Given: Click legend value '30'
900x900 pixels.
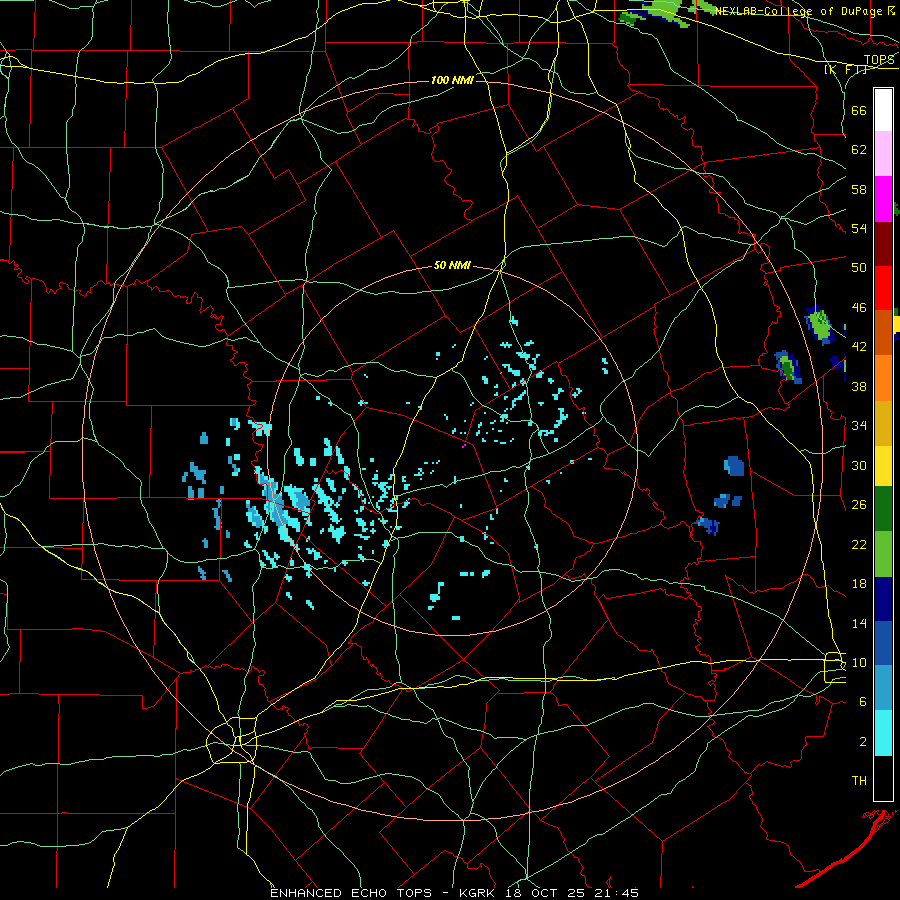Looking at the screenshot, I should coord(859,465).
